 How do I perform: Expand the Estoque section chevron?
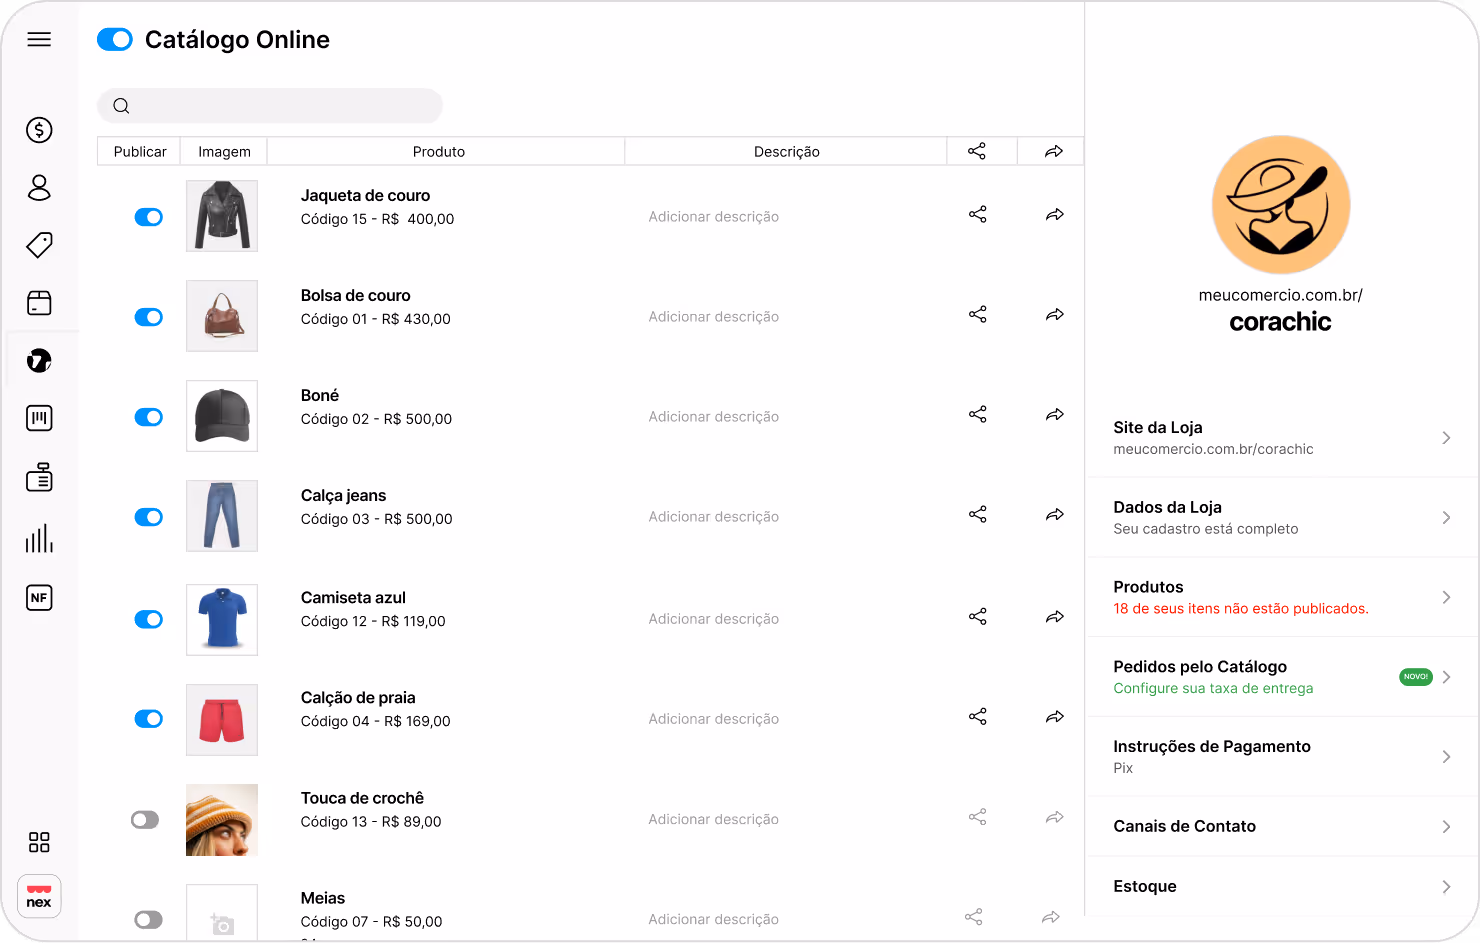pyautogui.click(x=1446, y=887)
